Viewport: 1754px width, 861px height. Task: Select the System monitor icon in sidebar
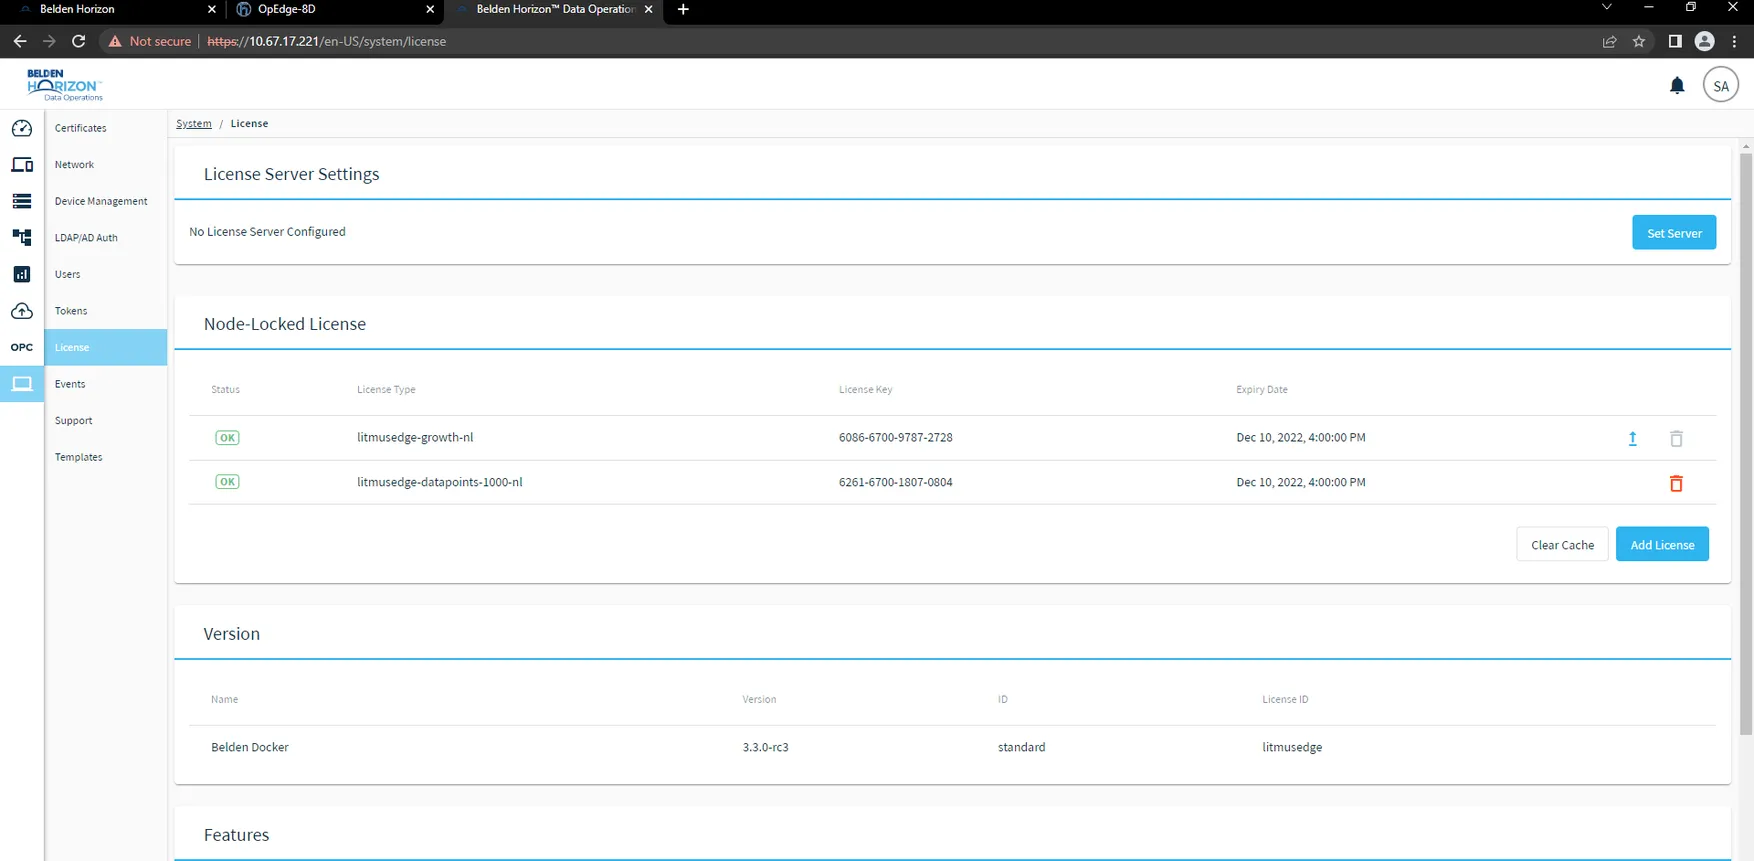pyautogui.click(x=22, y=384)
